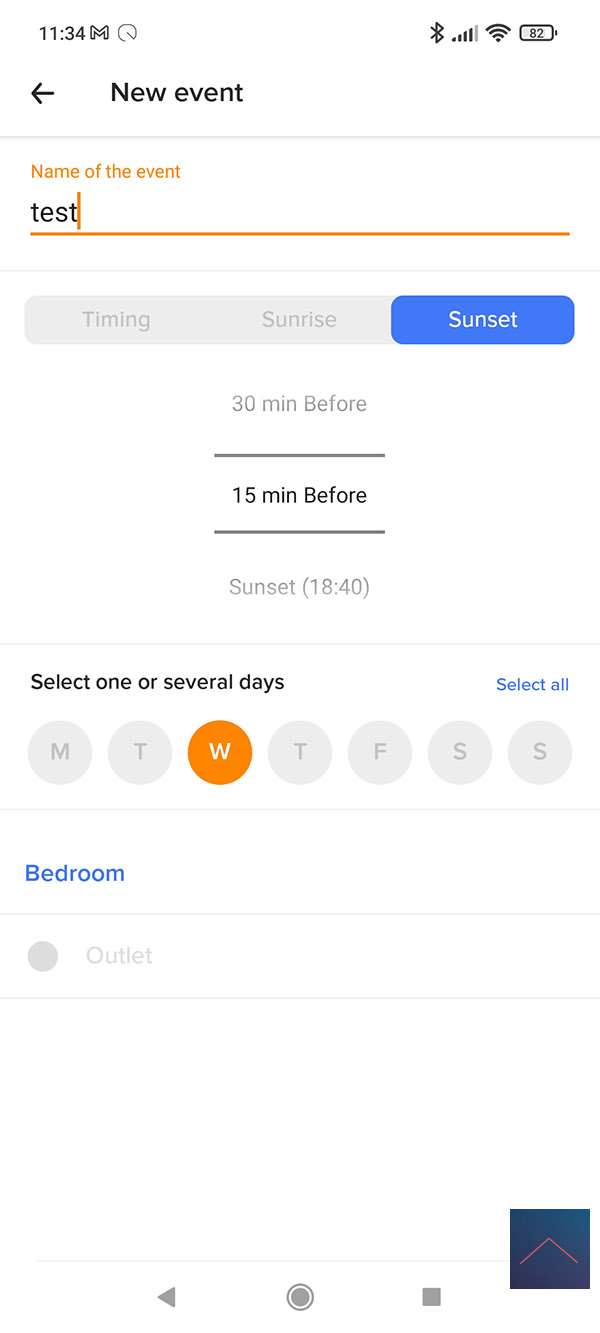
Task: Tap the red chevron floating thumbnail
Action: pos(549,1249)
